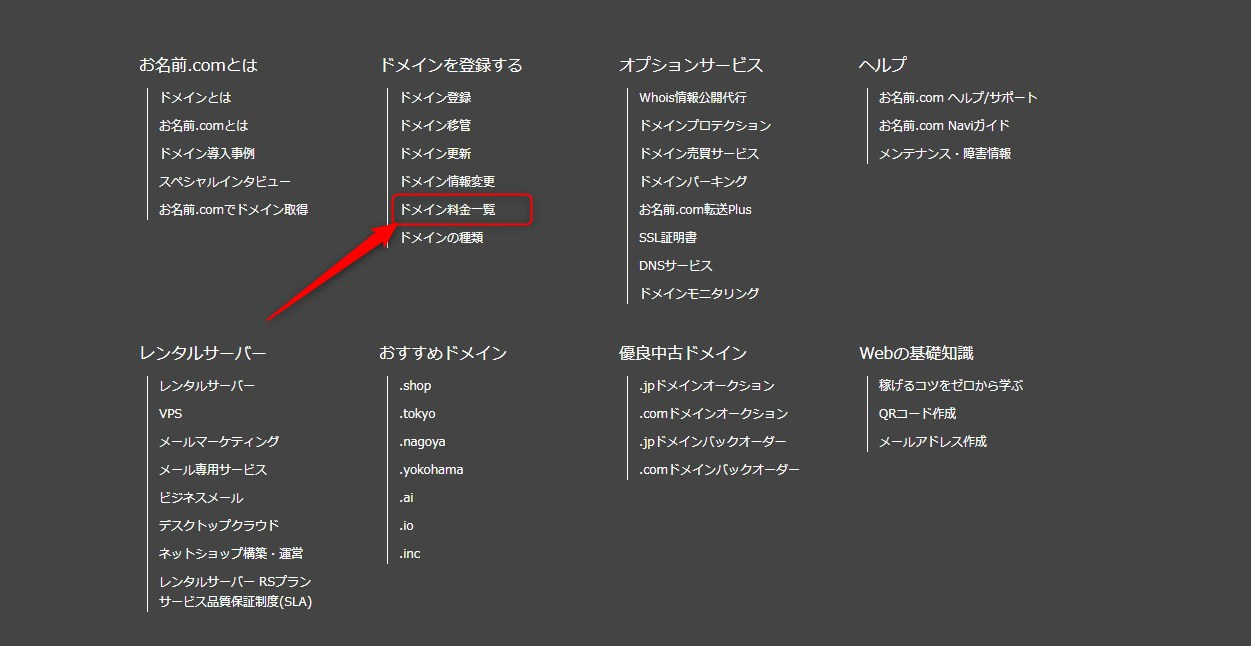Screen dimensions: 1251x646
Task: Click the お名前.comとは section heading
Action: (198, 65)
